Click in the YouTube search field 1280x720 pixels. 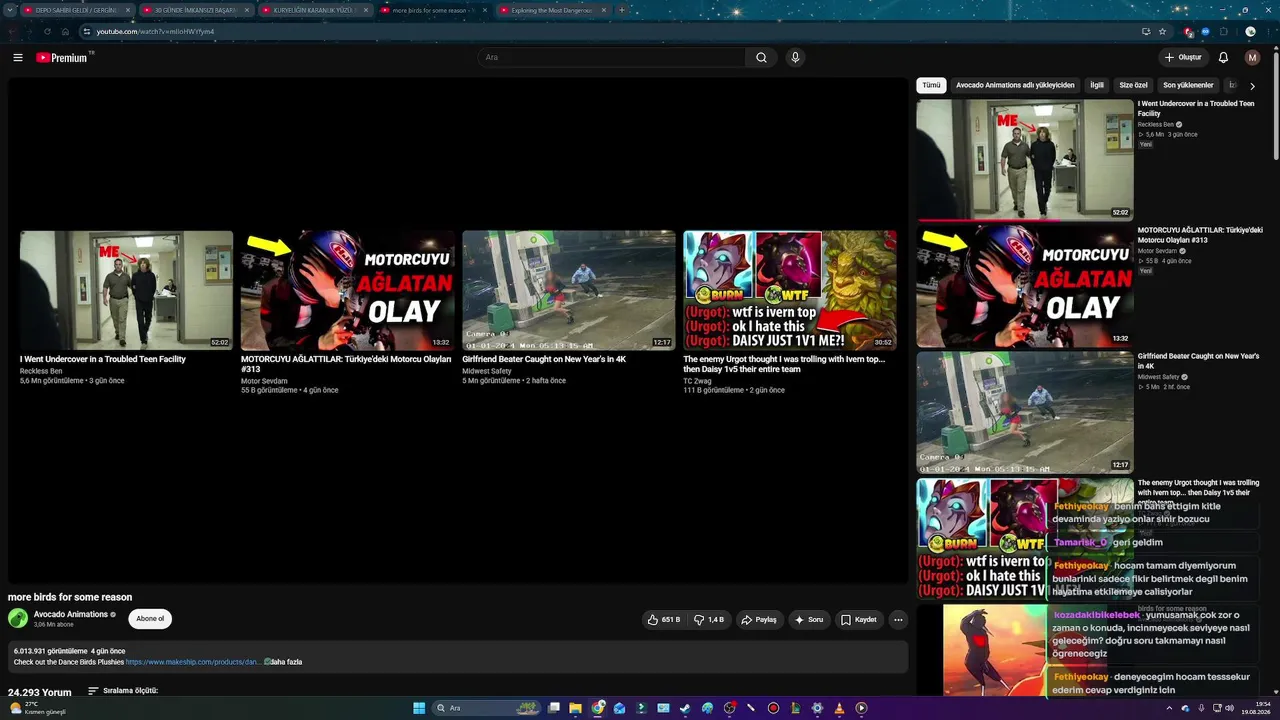tap(611, 58)
